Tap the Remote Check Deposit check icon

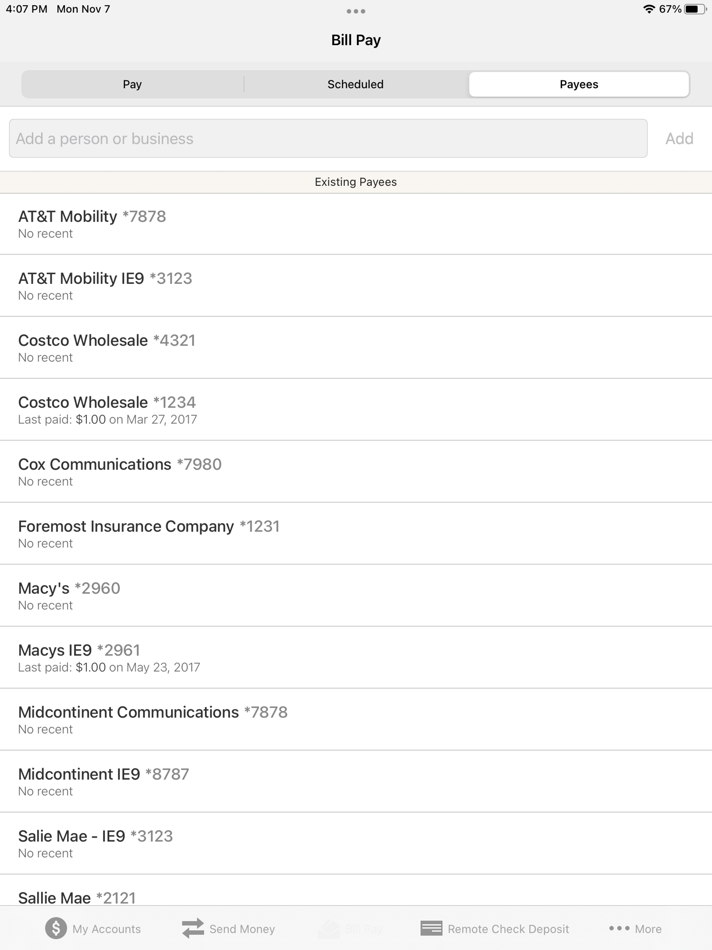pyautogui.click(x=431, y=928)
